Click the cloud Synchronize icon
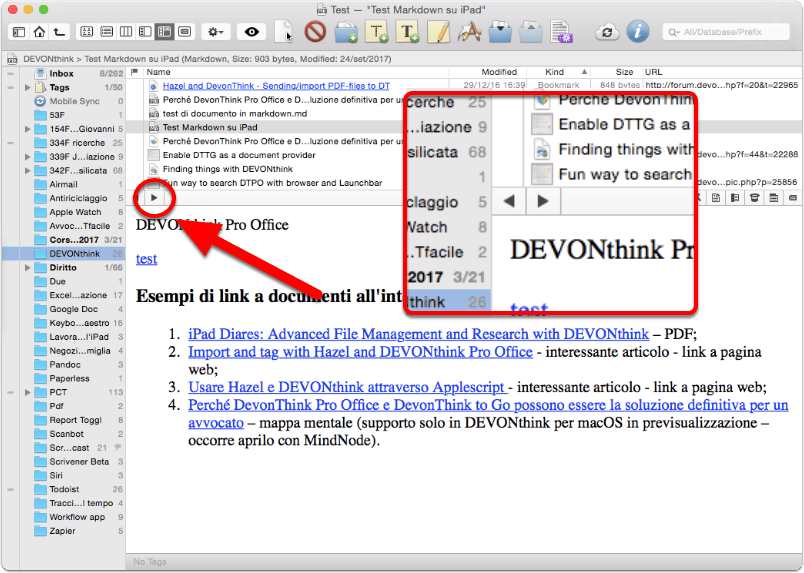This screenshot has height=573, width=804. coord(607,32)
